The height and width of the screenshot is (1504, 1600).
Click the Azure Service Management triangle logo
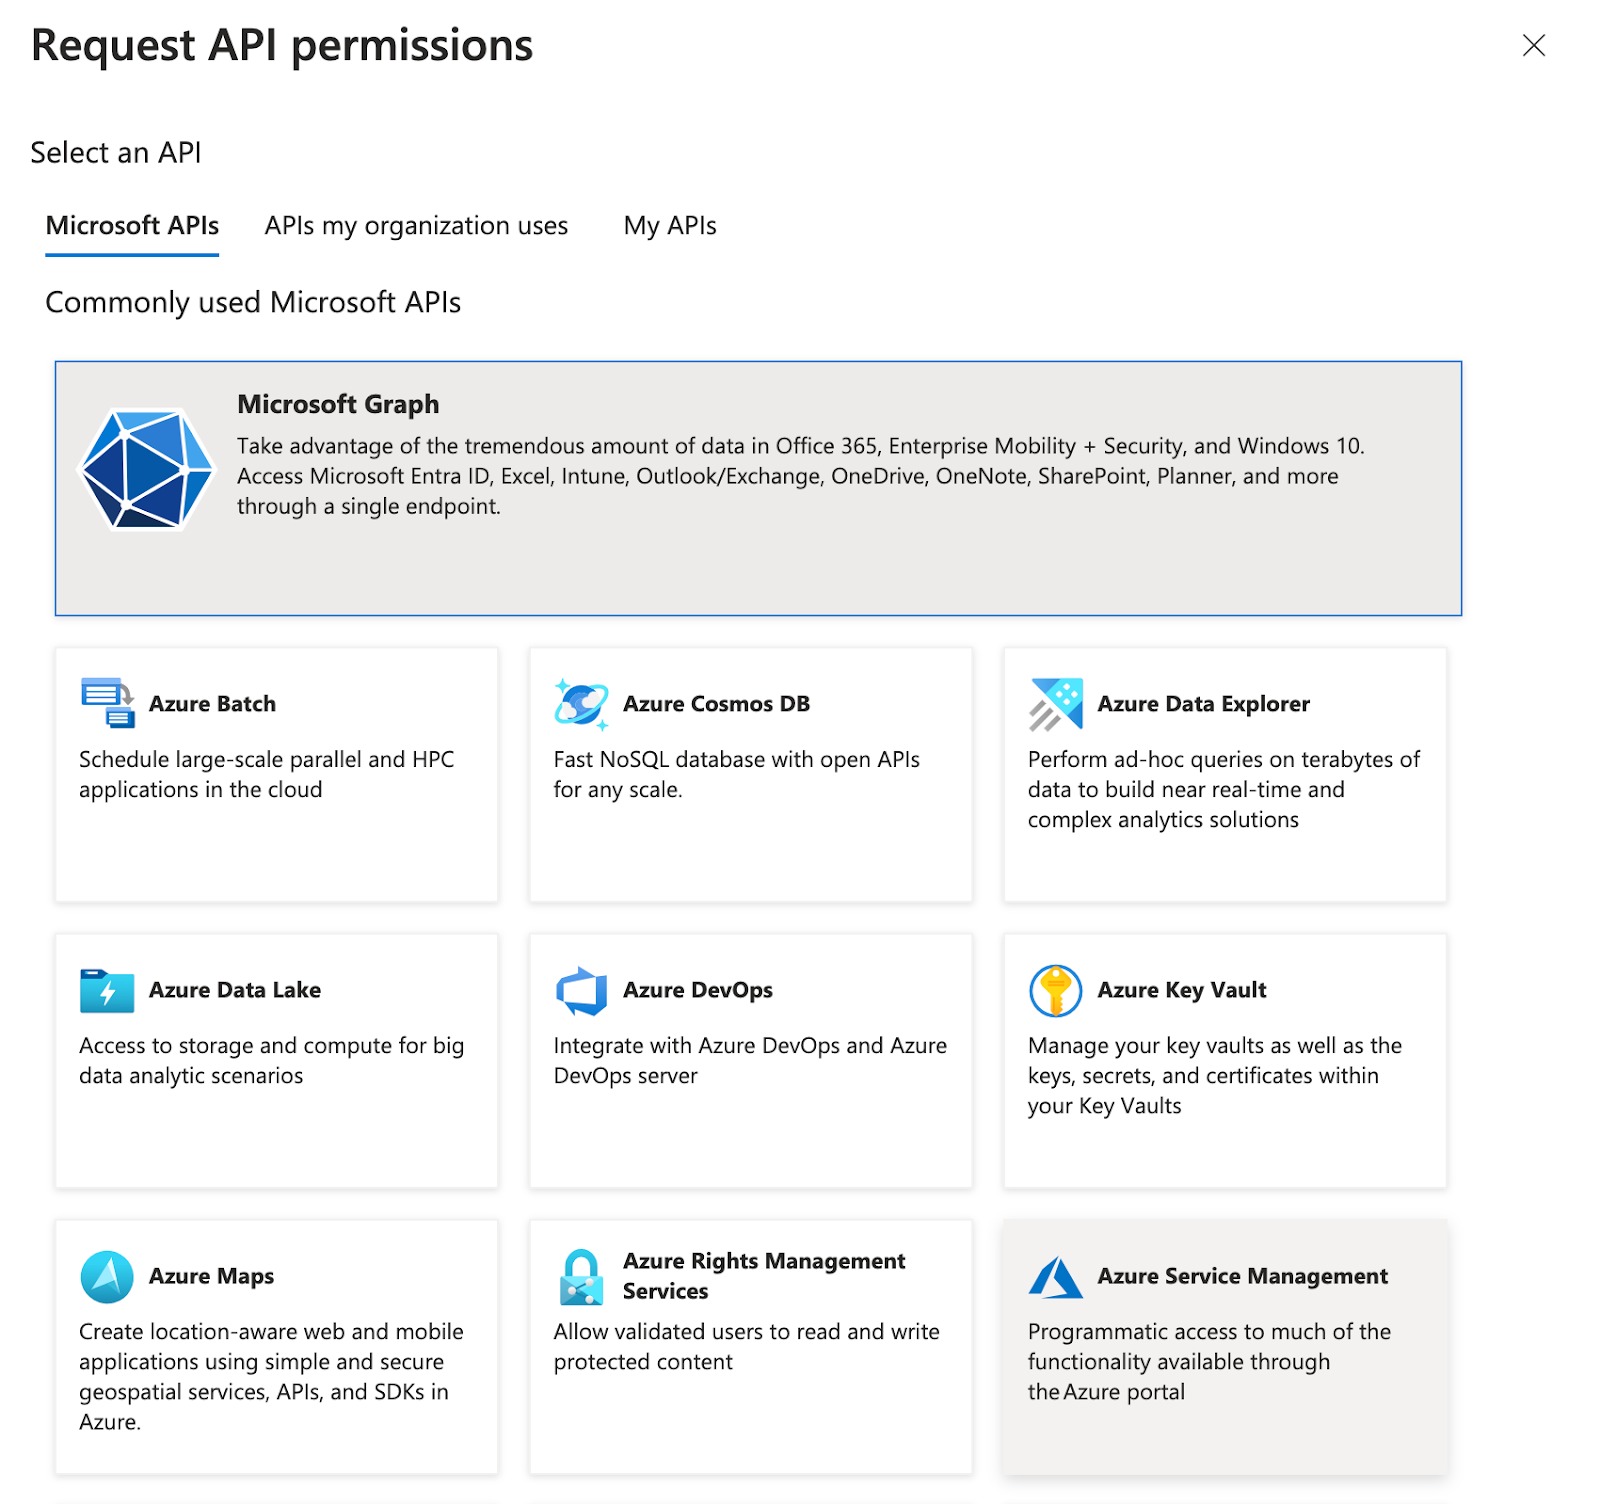1055,1277
